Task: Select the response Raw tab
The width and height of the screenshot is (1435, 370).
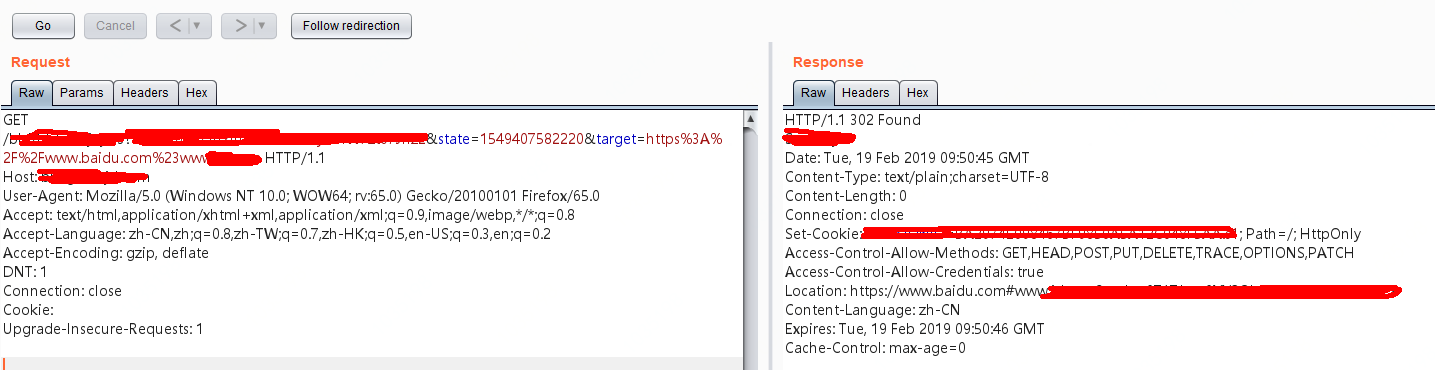Action: (814, 93)
